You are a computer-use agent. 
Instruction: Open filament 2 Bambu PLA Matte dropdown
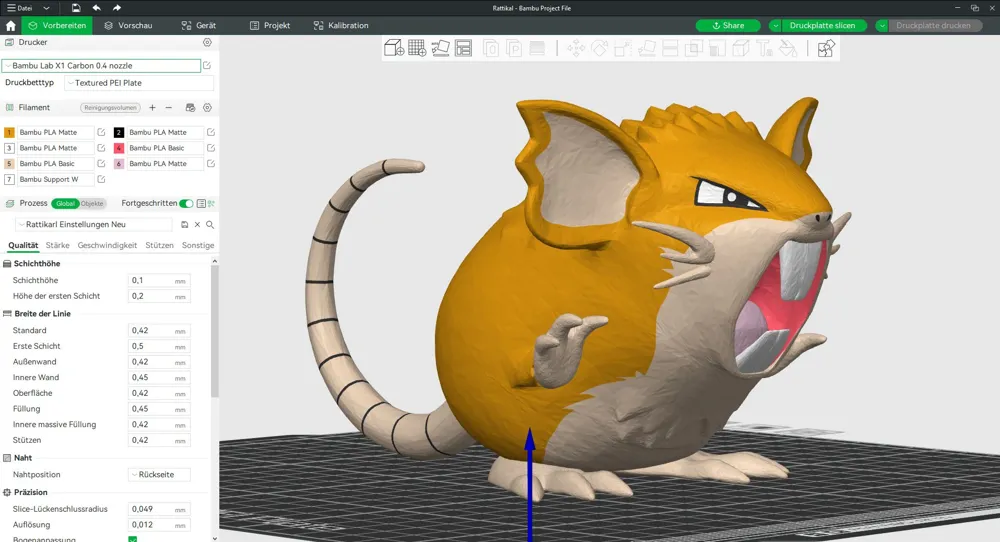165,132
